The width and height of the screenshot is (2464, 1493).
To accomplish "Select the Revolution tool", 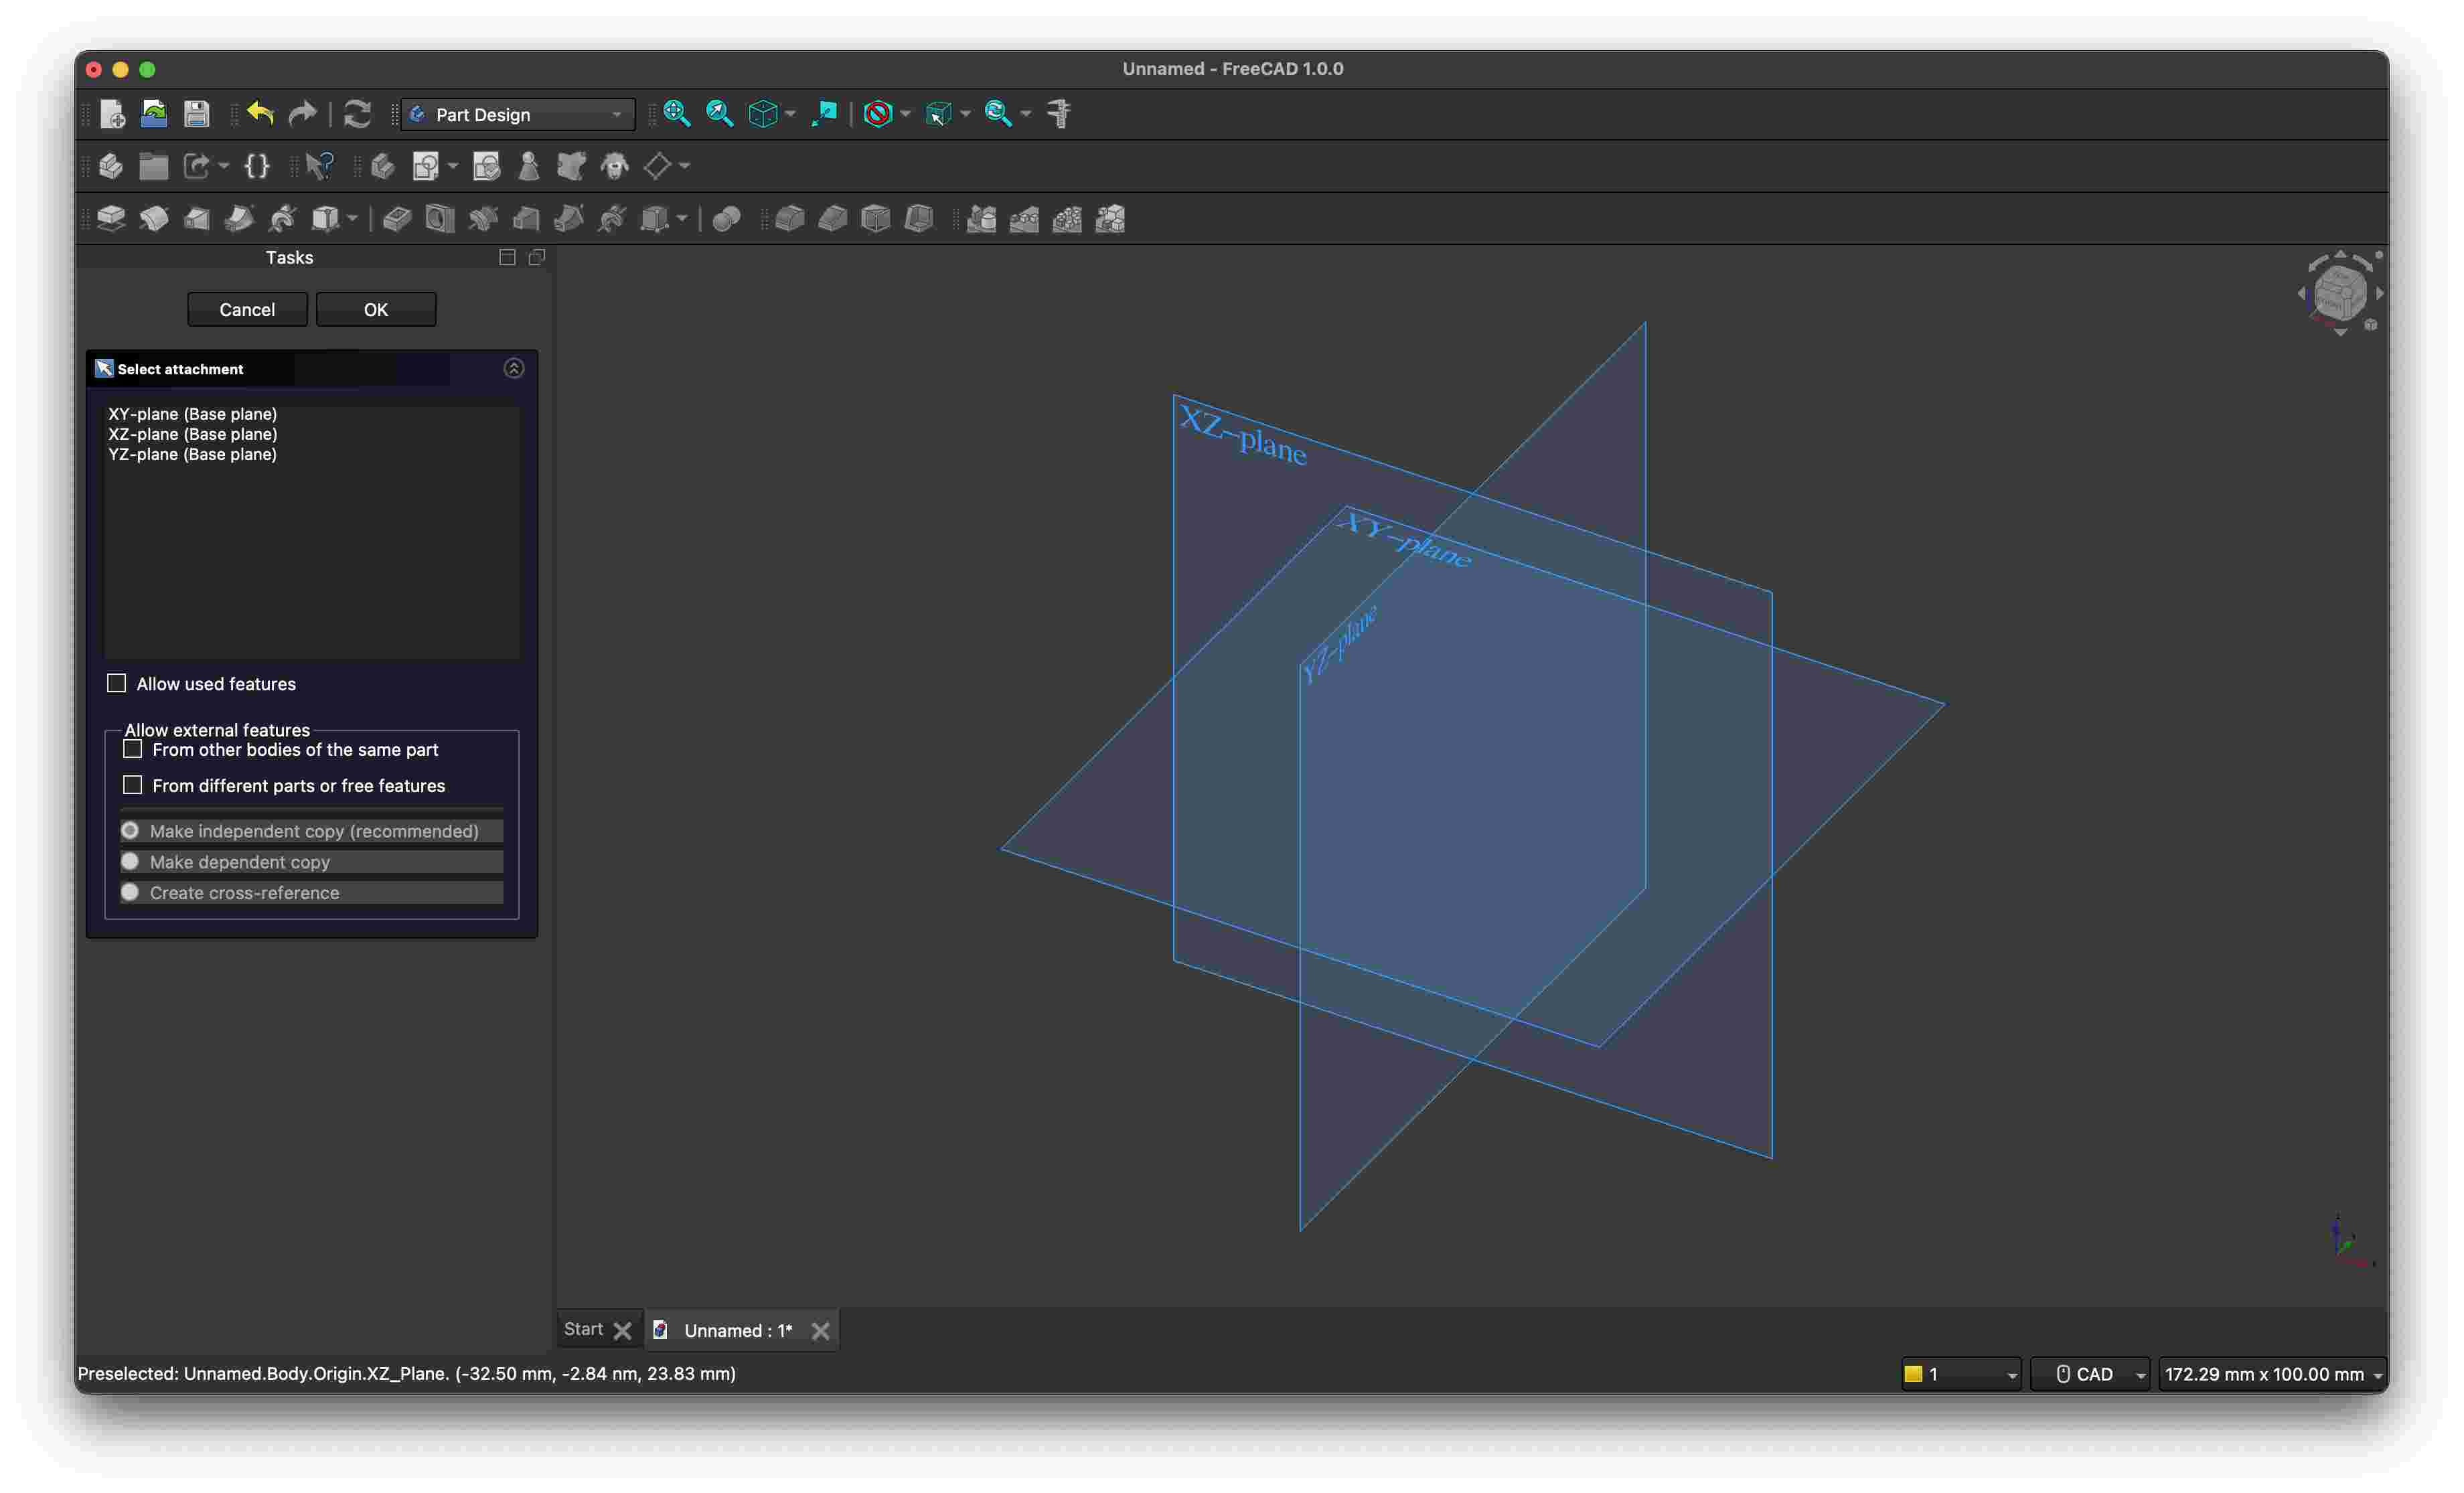I will 154,219.
